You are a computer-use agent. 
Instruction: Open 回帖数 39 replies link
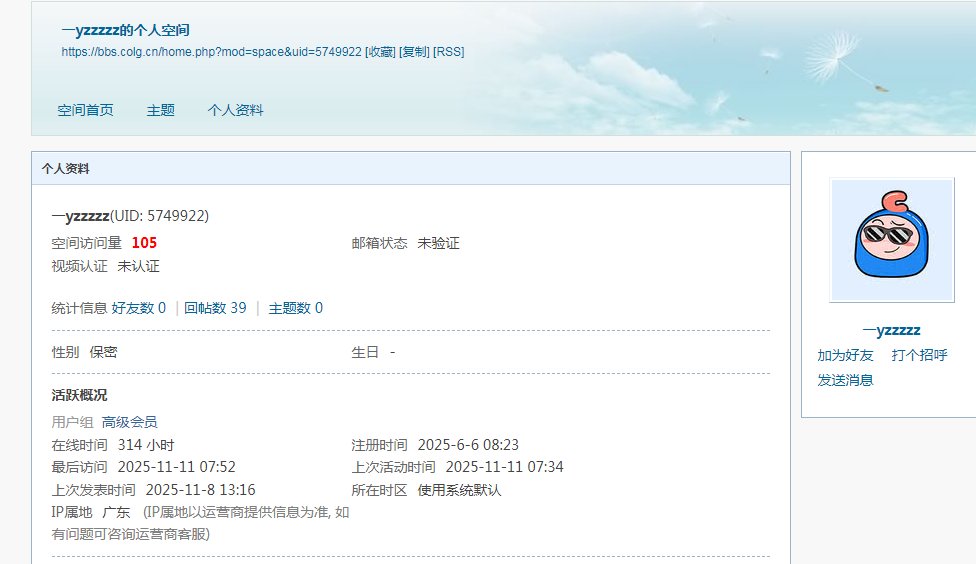point(215,308)
